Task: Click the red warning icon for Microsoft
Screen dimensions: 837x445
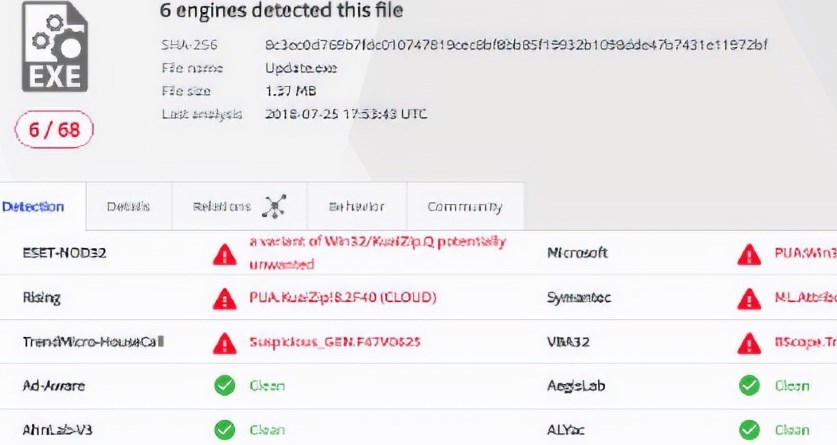Action: (749, 254)
